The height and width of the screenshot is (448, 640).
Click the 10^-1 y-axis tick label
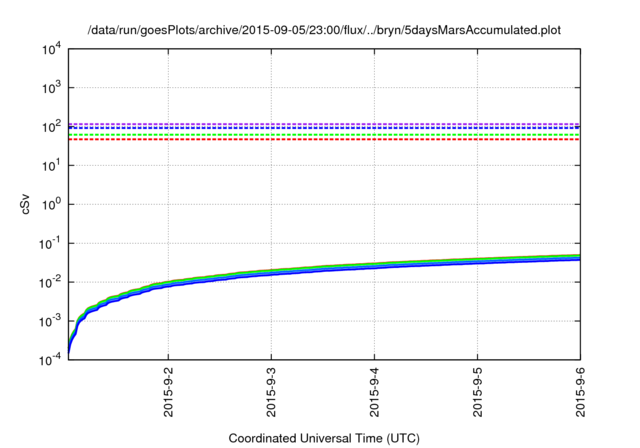tap(49, 244)
